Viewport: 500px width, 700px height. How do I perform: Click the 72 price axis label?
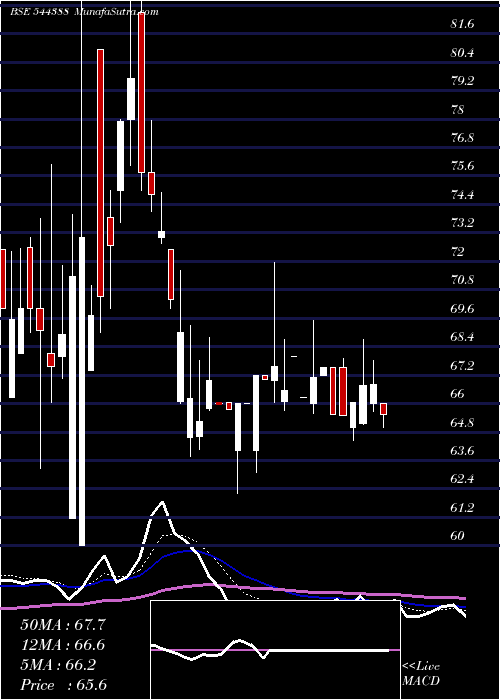(458, 251)
